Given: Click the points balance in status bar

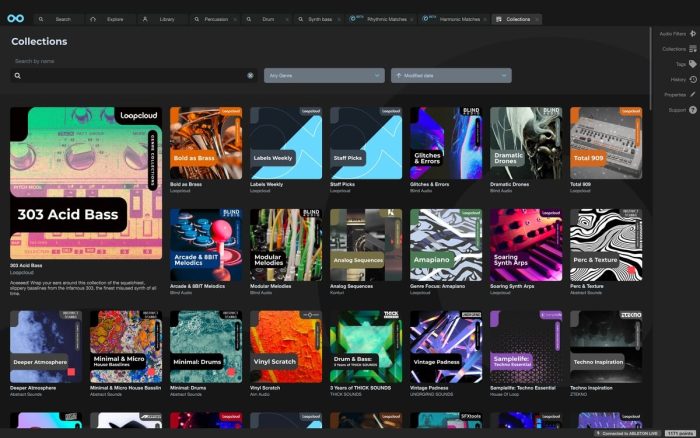Looking at the screenshot, I should [680, 434].
